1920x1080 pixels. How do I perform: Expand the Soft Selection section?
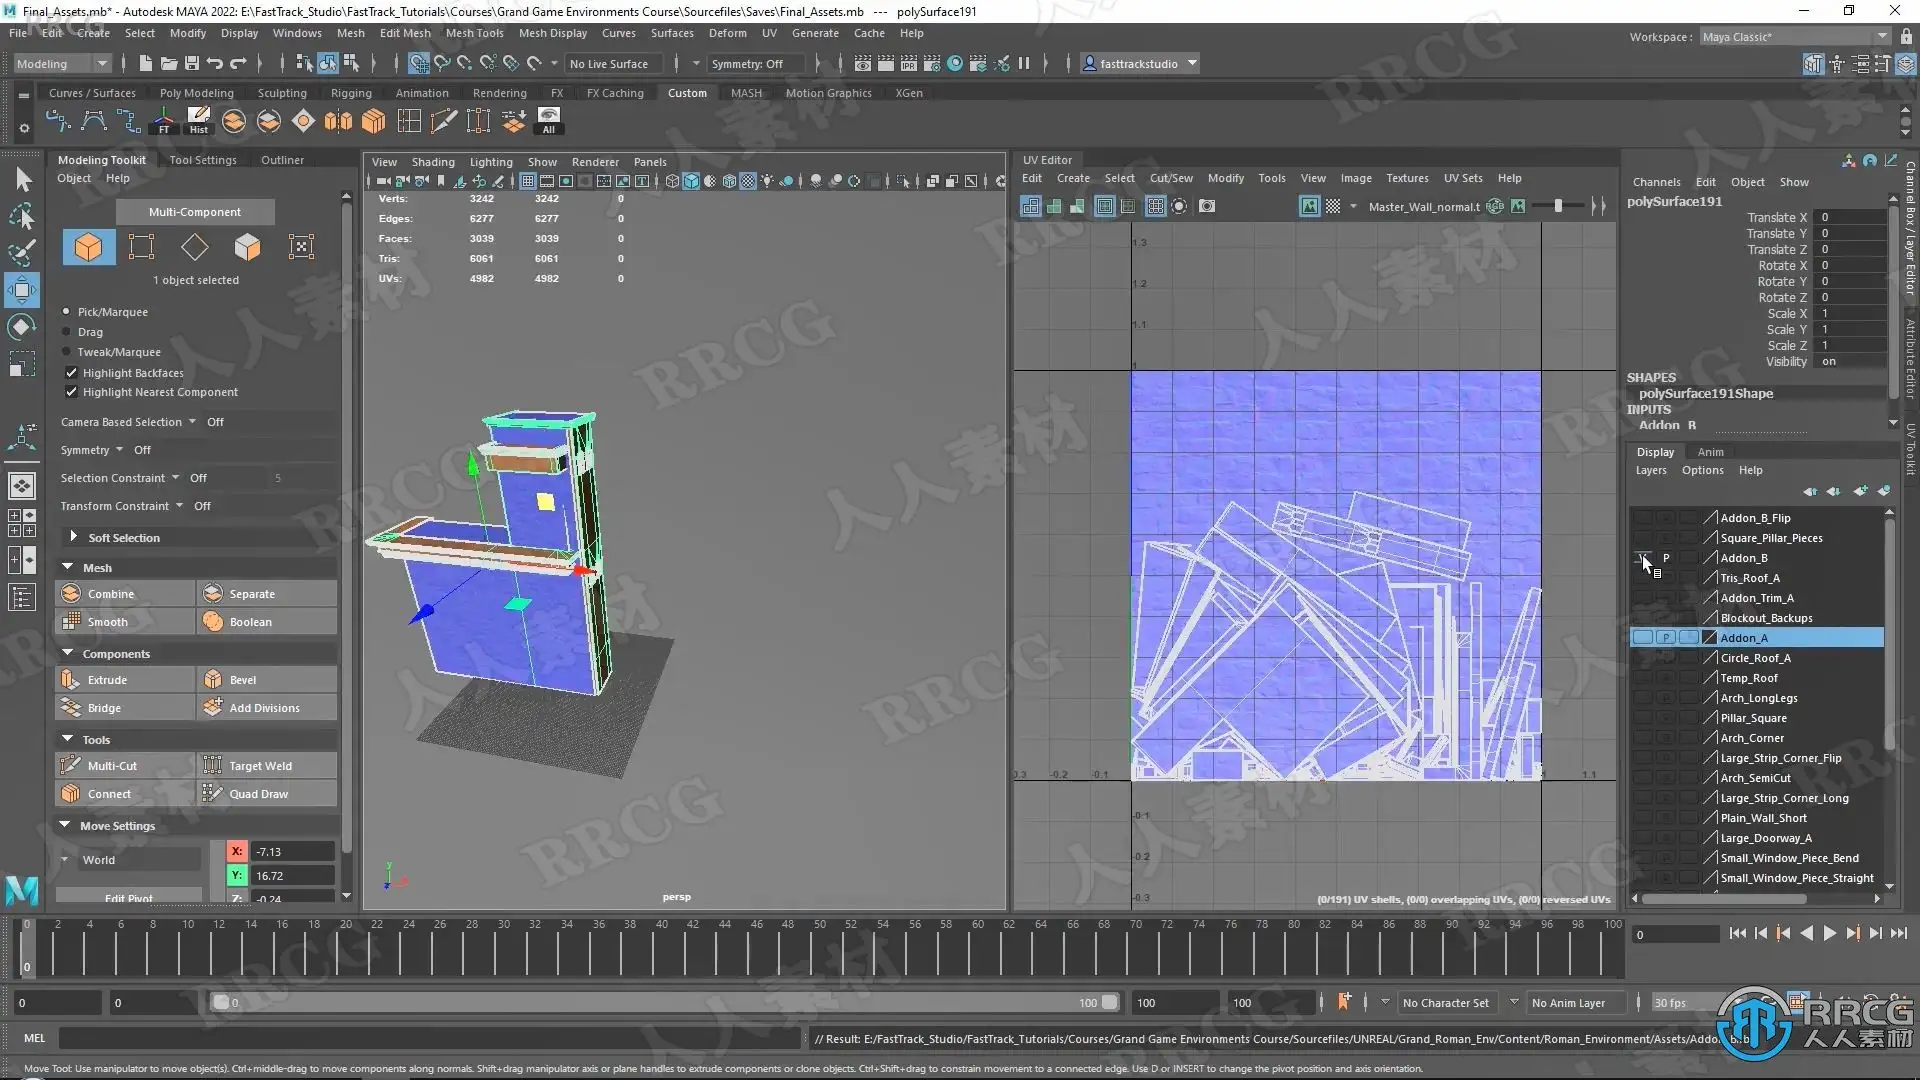pos(73,537)
